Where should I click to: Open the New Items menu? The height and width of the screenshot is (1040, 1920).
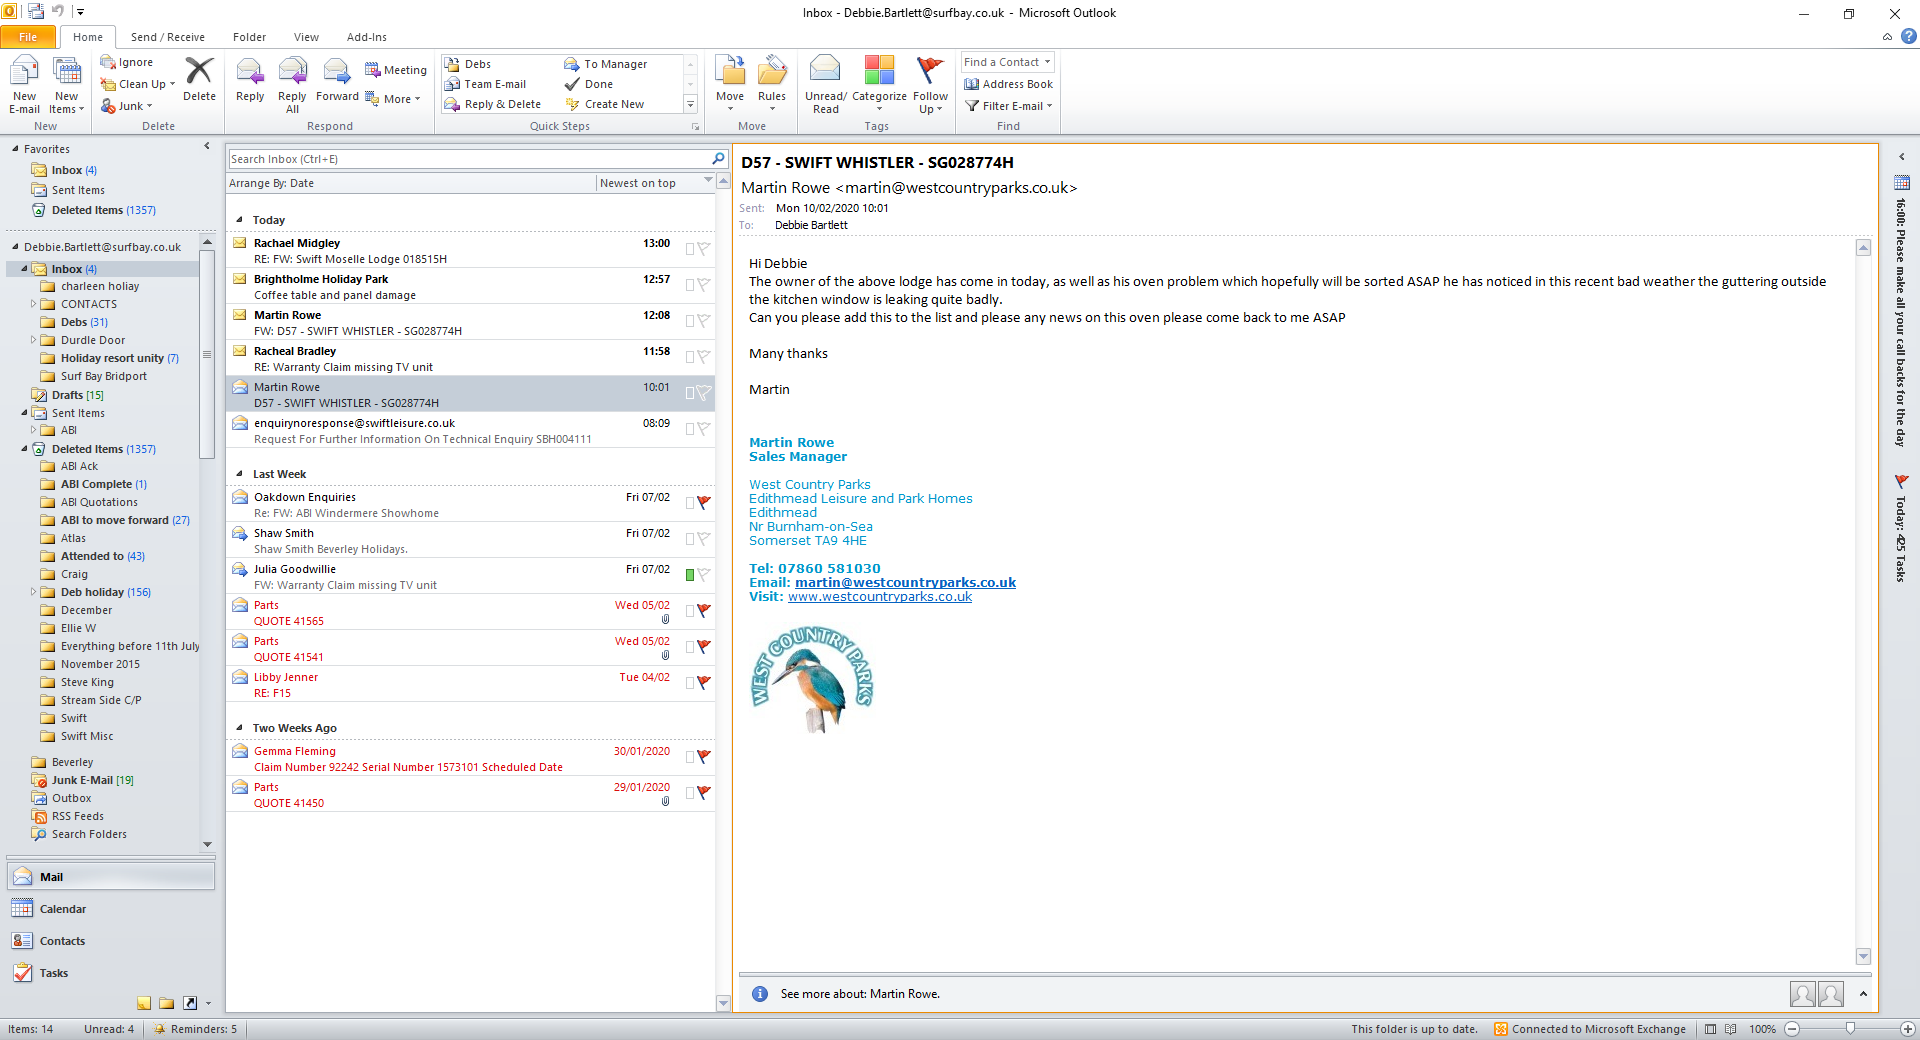coord(66,85)
